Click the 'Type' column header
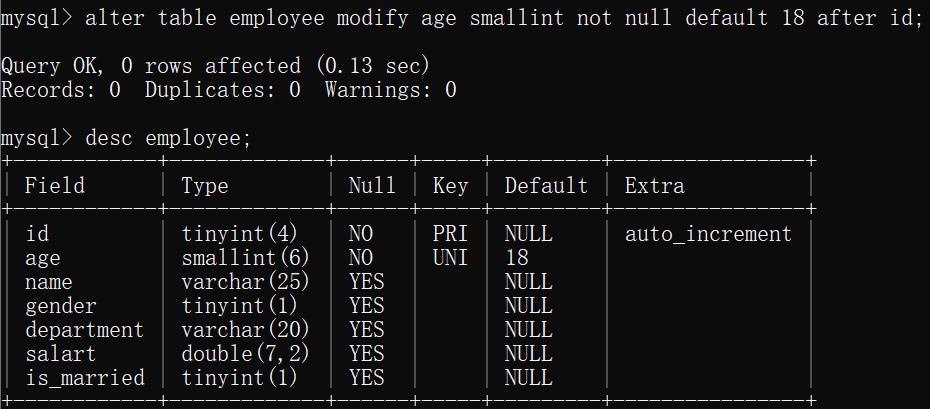 205,186
